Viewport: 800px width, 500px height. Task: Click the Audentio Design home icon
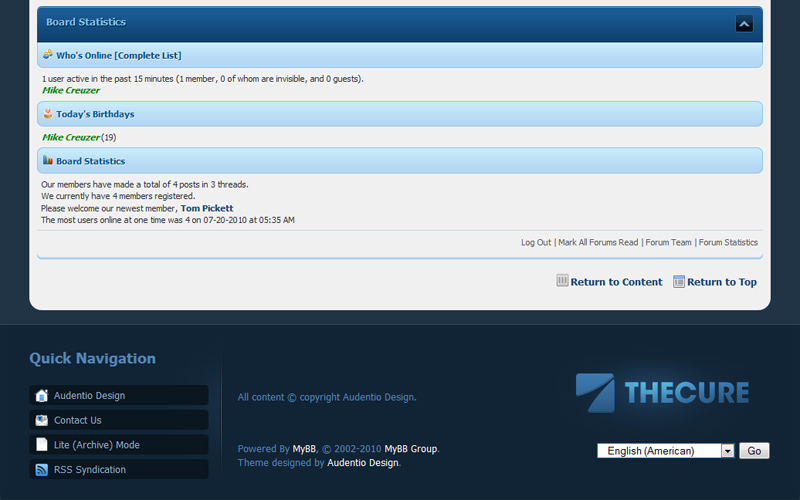41,395
